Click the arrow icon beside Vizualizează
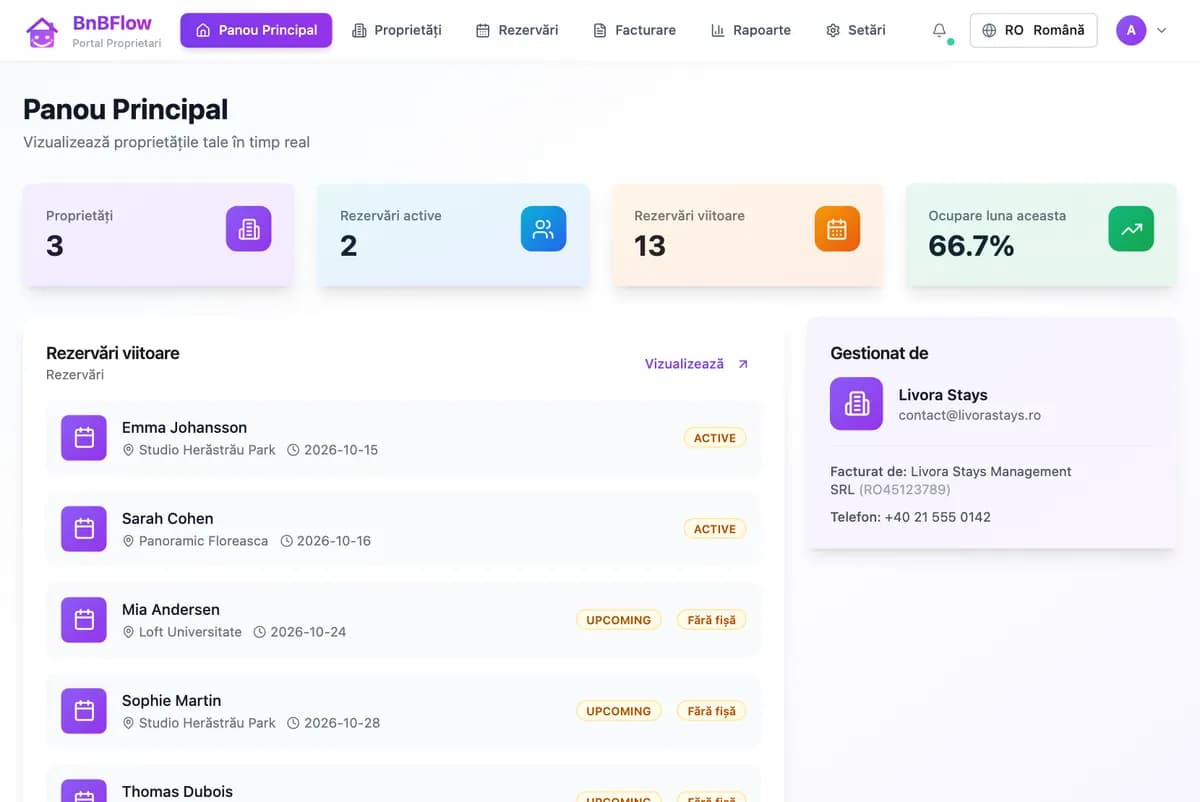 click(x=743, y=364)
